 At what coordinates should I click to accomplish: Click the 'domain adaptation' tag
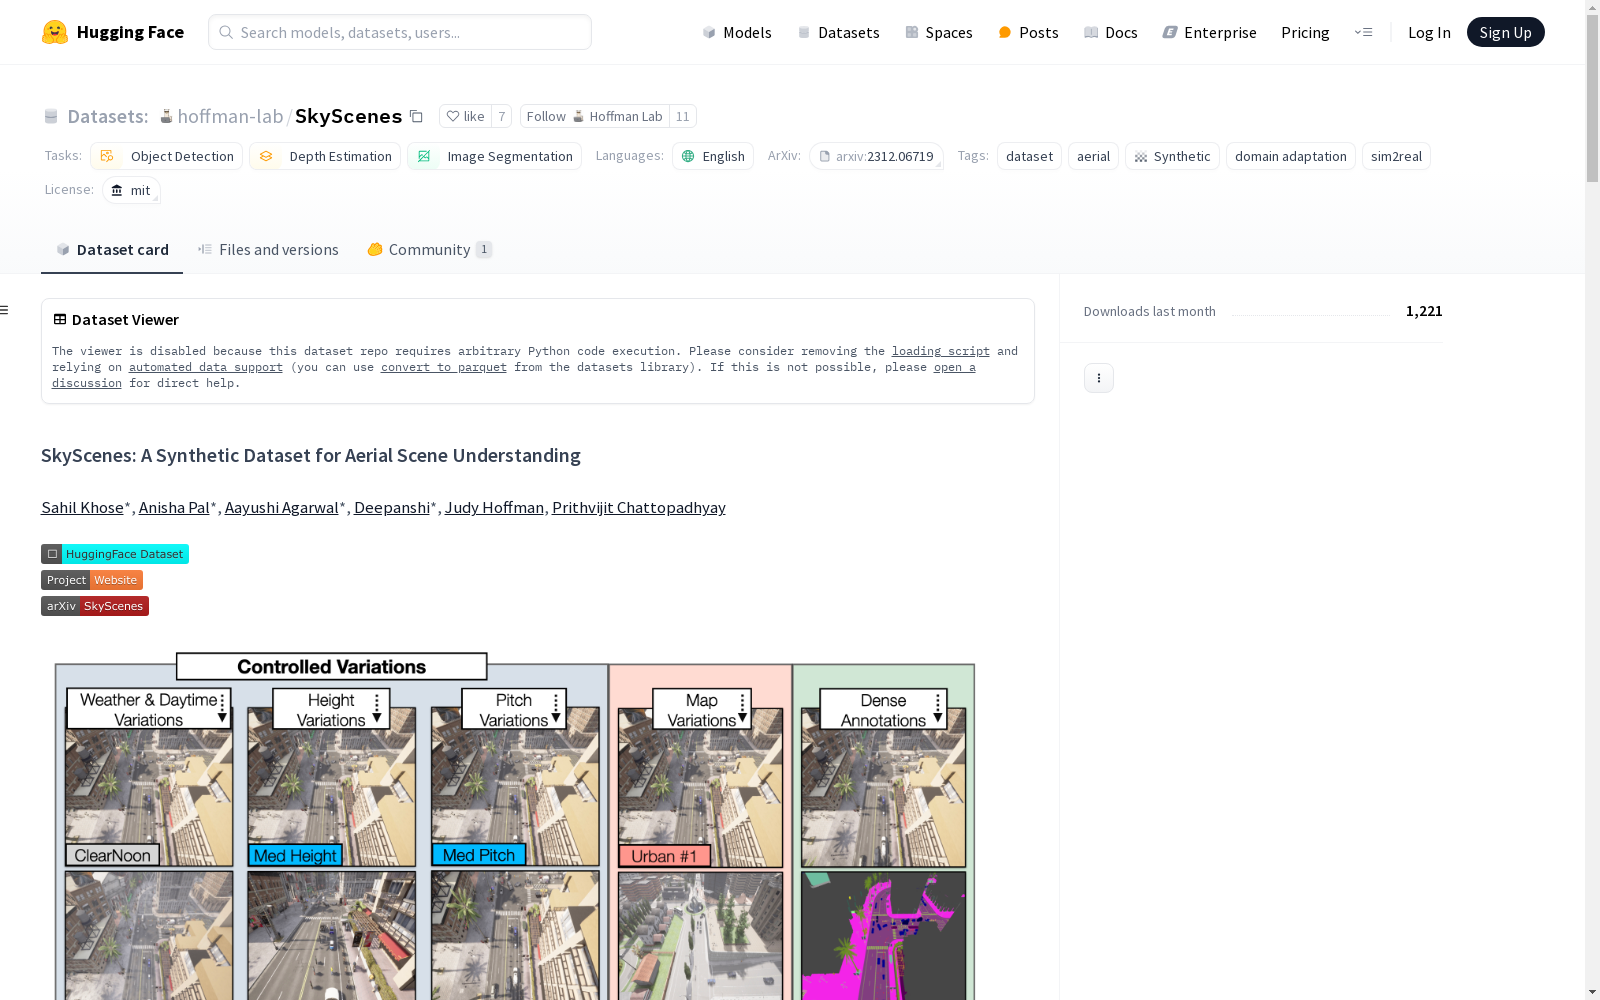[x=1290, y=156]
